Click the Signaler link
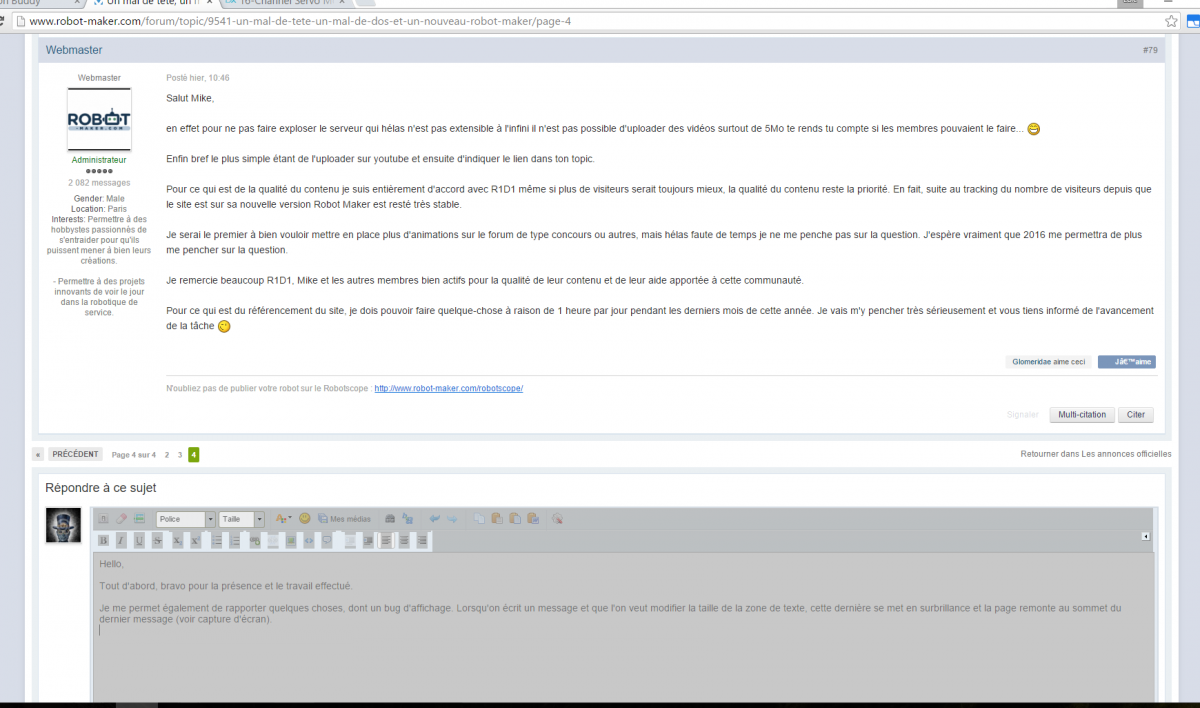 [1022, 414]
